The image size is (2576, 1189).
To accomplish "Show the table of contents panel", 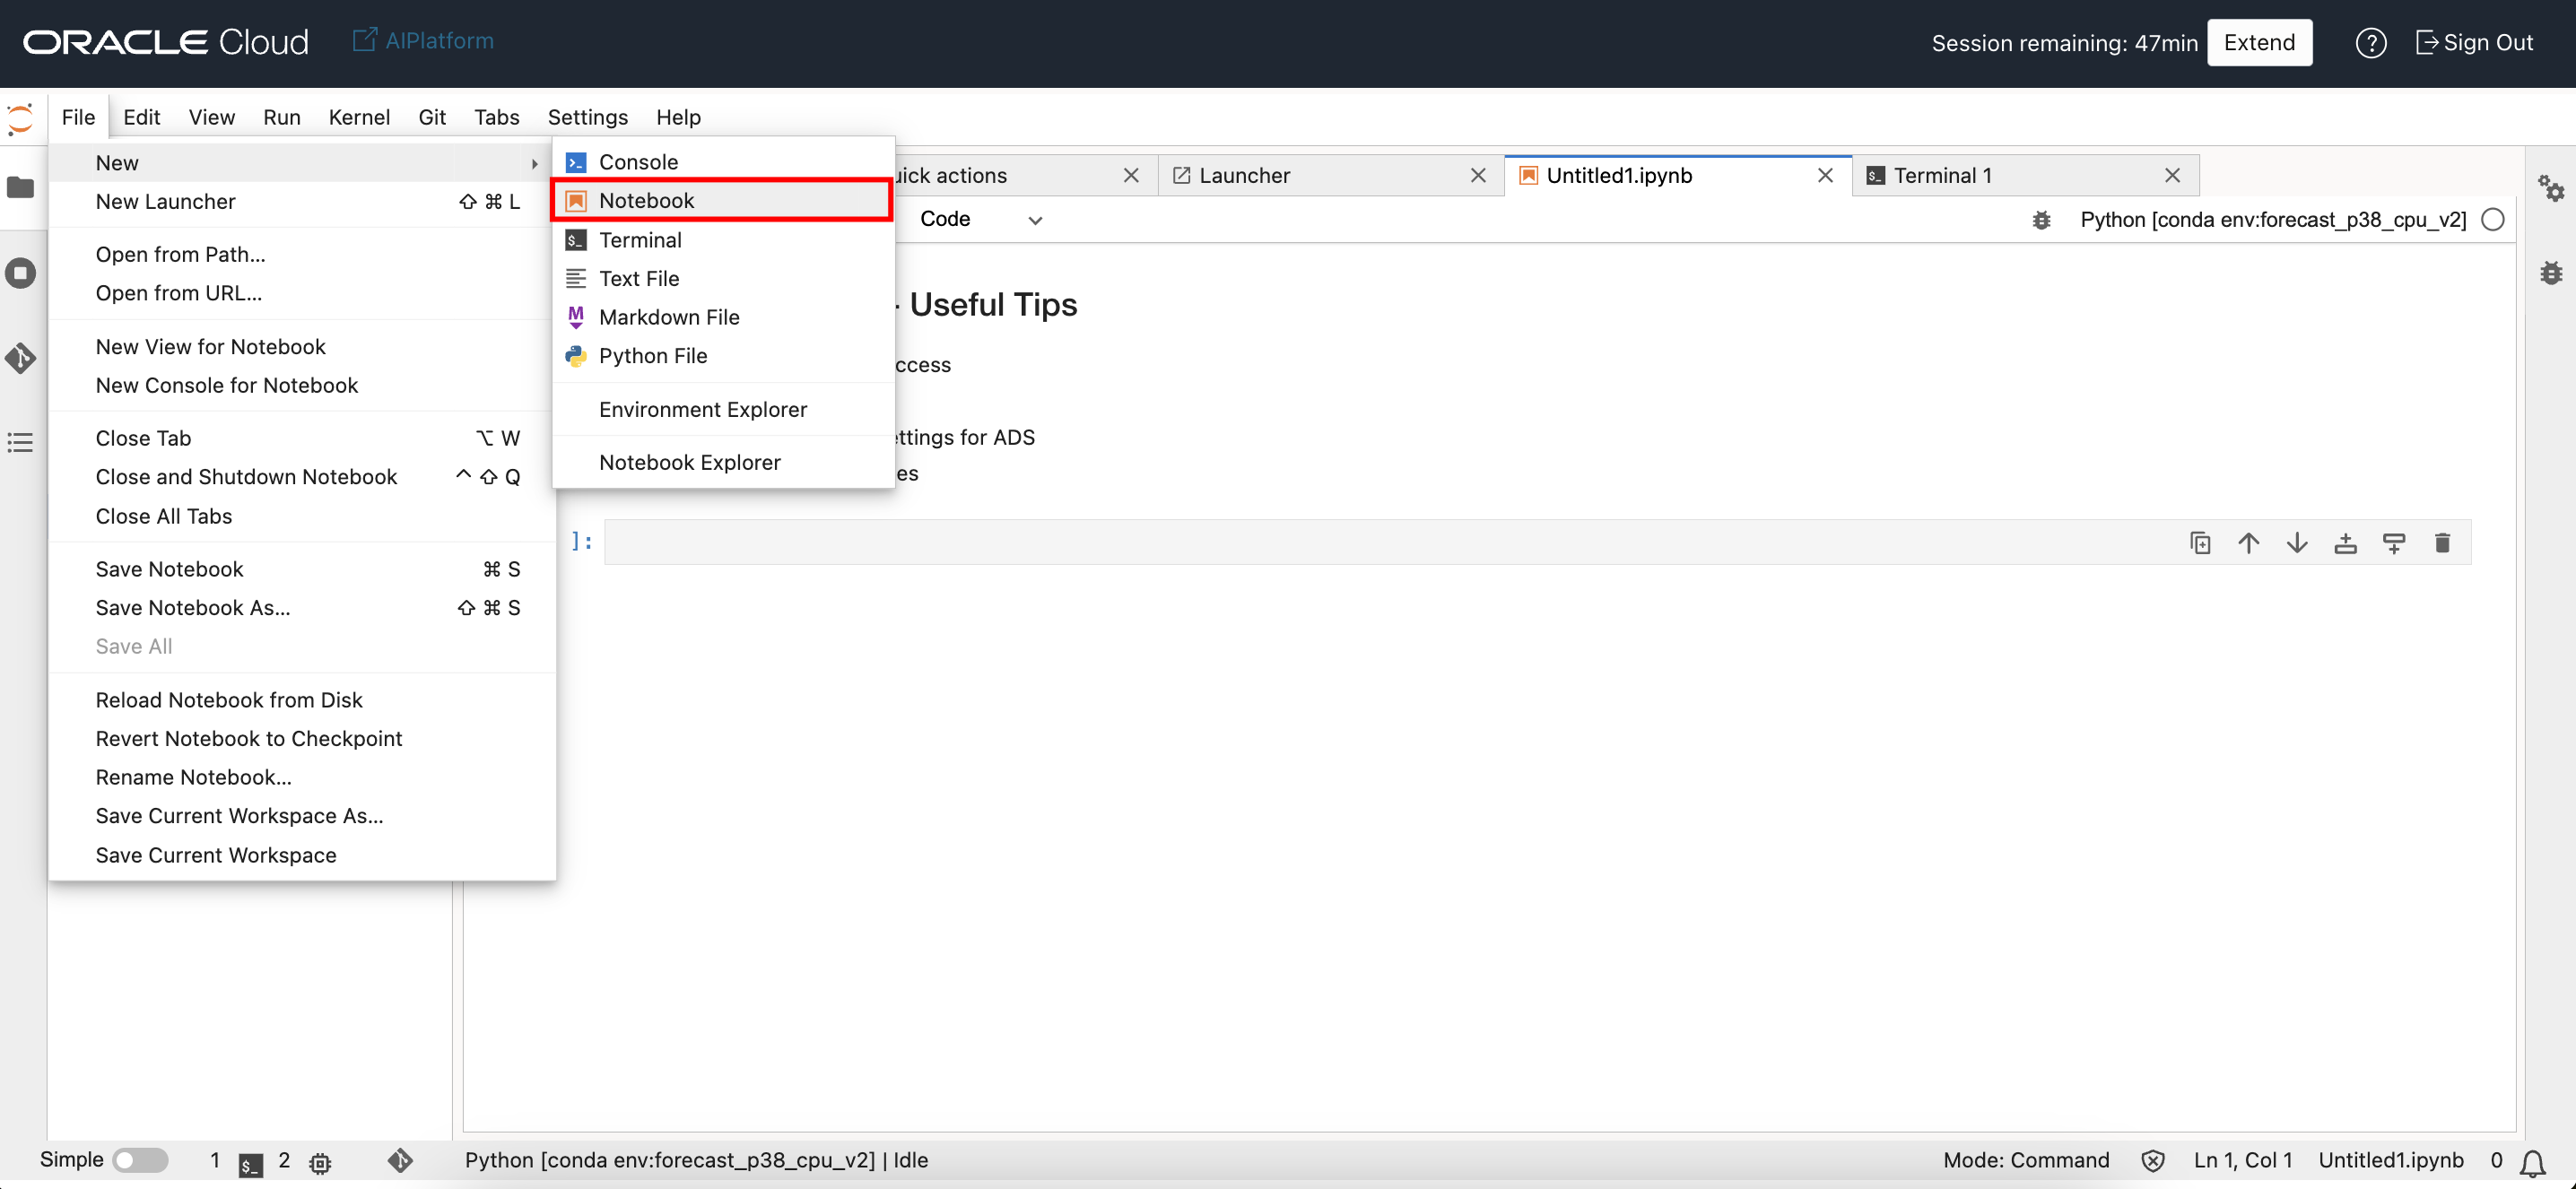I will (x=20, y=442).
